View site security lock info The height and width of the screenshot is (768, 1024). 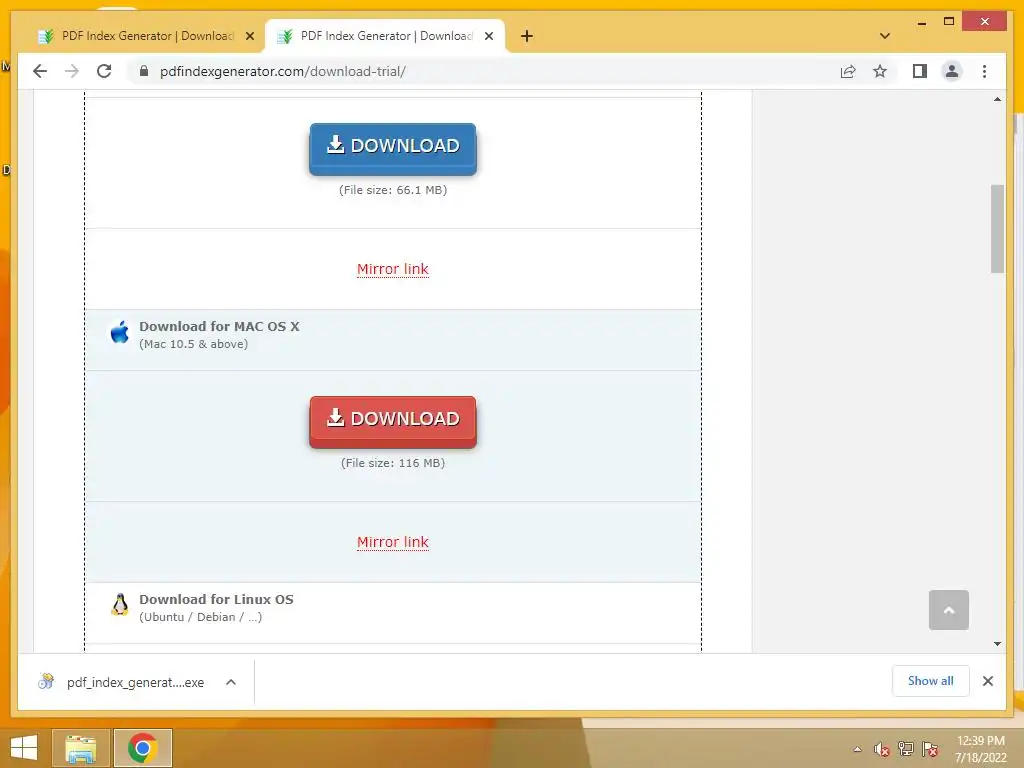[x=144, y=71]
